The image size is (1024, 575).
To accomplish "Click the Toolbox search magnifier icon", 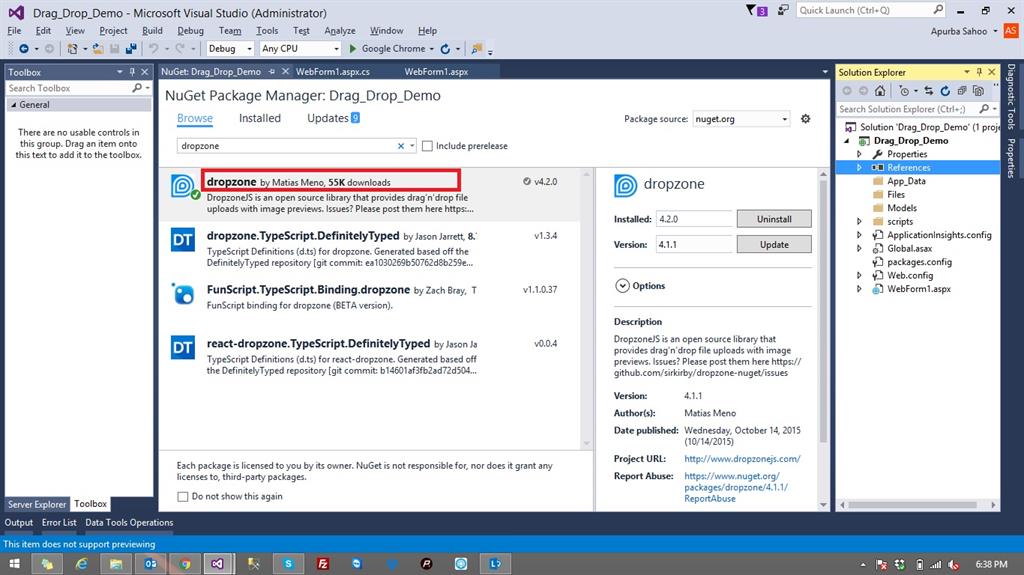I will coord(136,88).
